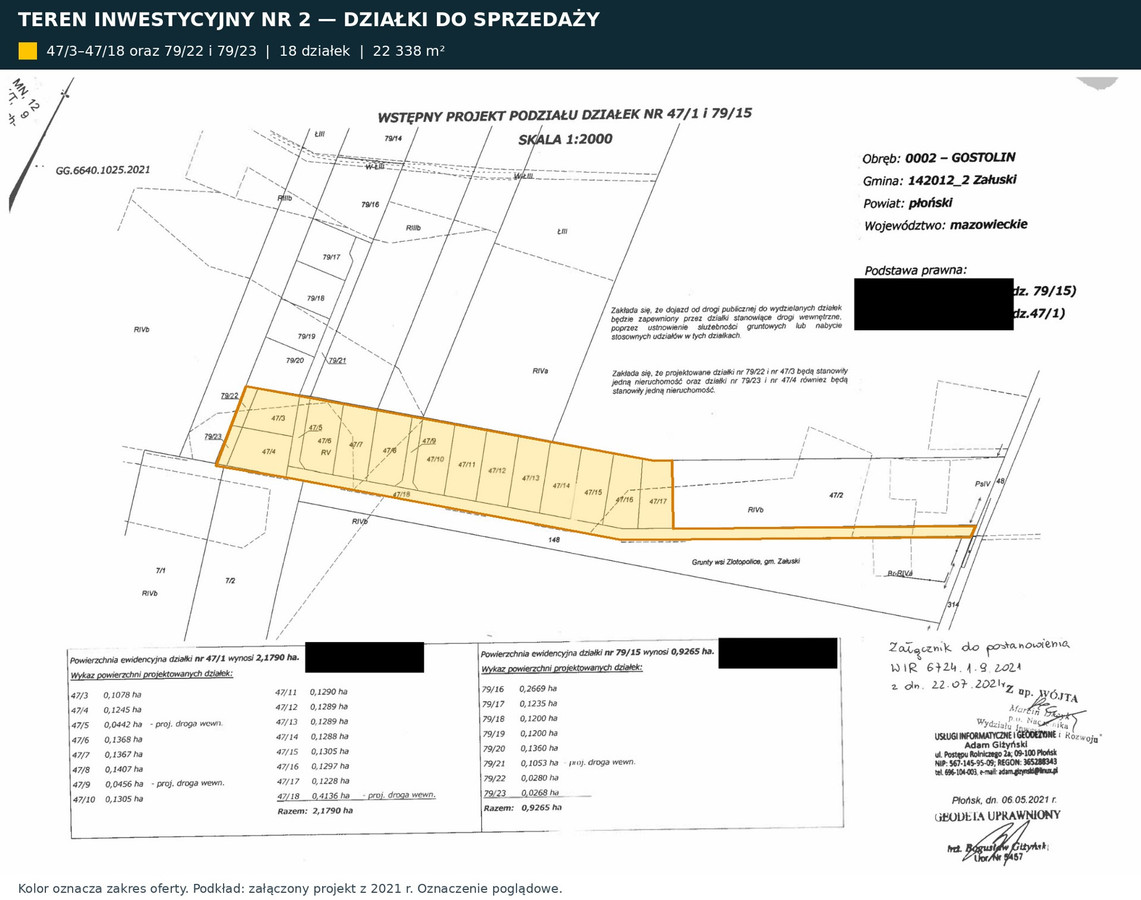The height and width of the screenshot is (900, 1141).
Task: Click the title "TEREN INWESTYCYJNY NR 2 — DZIAŁKI DO SPRZEDAŻY"
Action: coord(309,20)
